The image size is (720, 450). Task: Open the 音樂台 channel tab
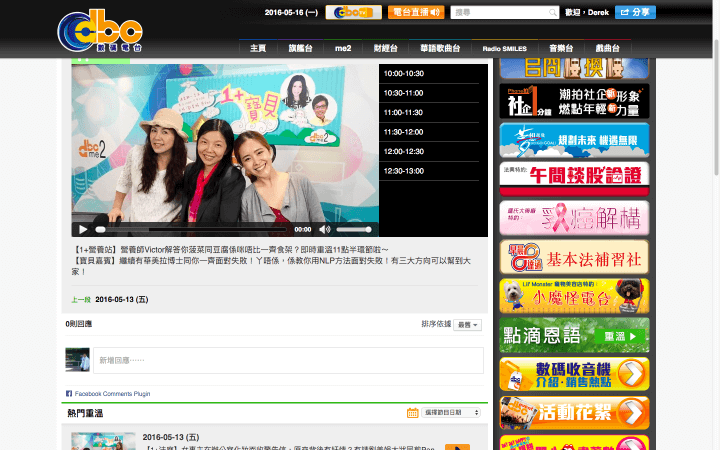pyautogui.click(x=561, y=48)
